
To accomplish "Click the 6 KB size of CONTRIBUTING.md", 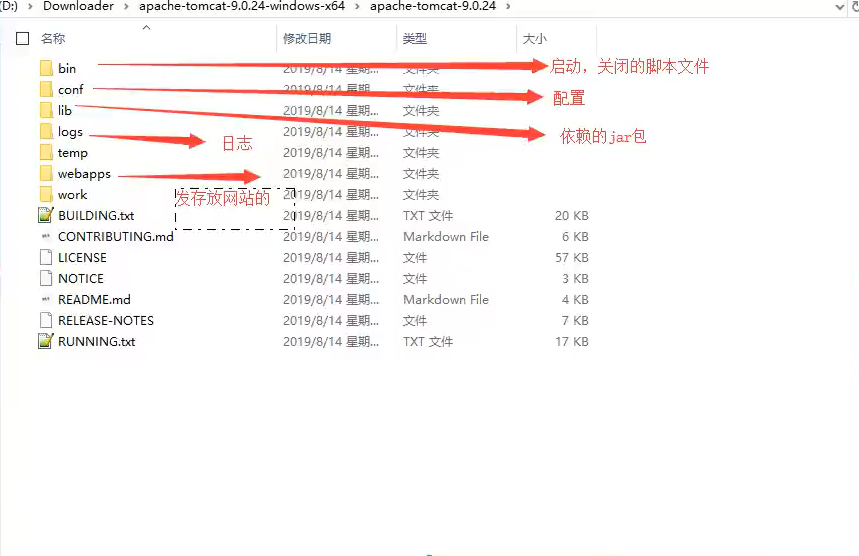I will coord(575,237).
